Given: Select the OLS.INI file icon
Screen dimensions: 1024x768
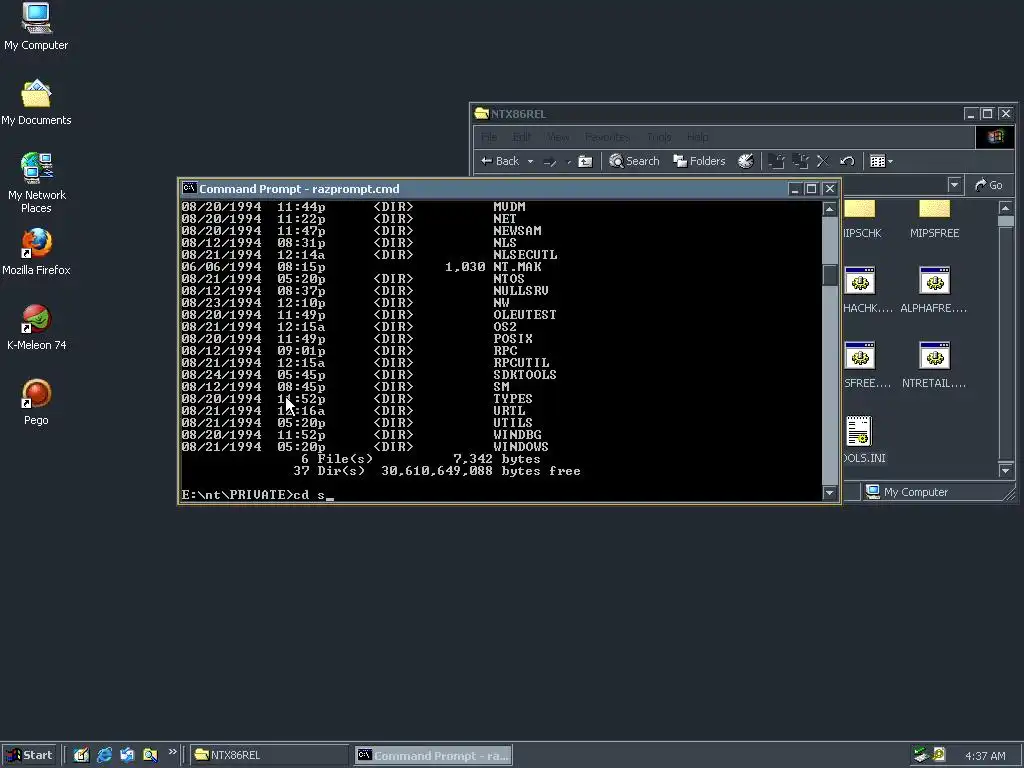Looking at the screenshot, I should [863, 440].
